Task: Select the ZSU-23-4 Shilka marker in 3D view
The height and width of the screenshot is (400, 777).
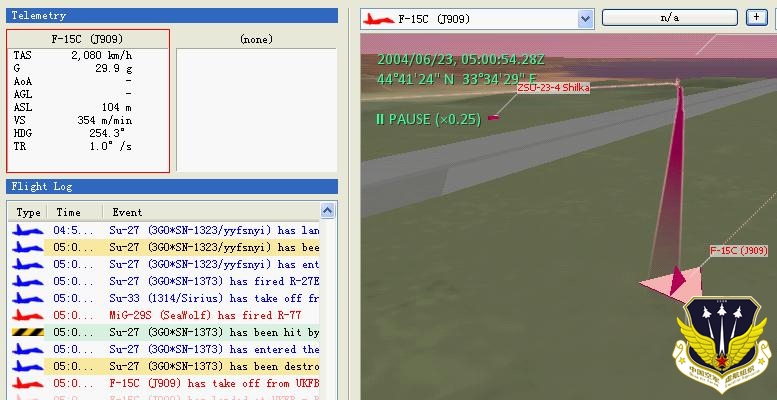Action: 493,117
